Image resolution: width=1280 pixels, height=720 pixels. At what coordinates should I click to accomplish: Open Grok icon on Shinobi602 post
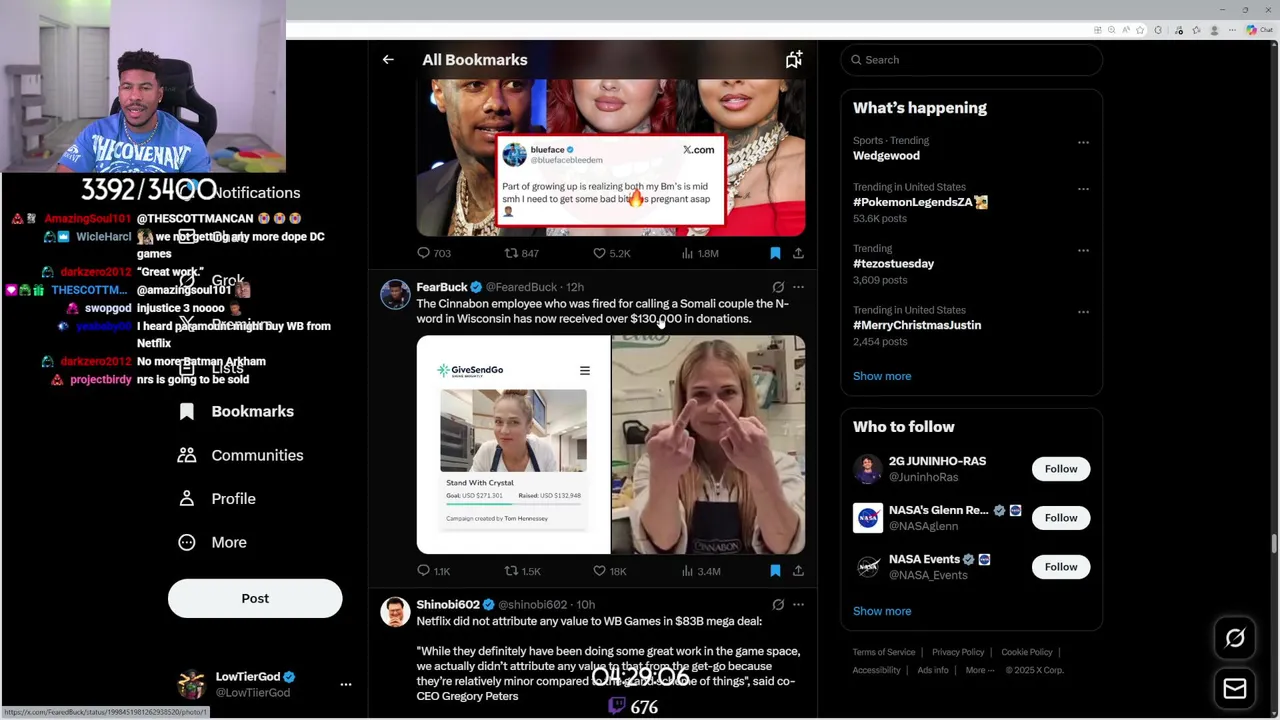tap(778, 605)
